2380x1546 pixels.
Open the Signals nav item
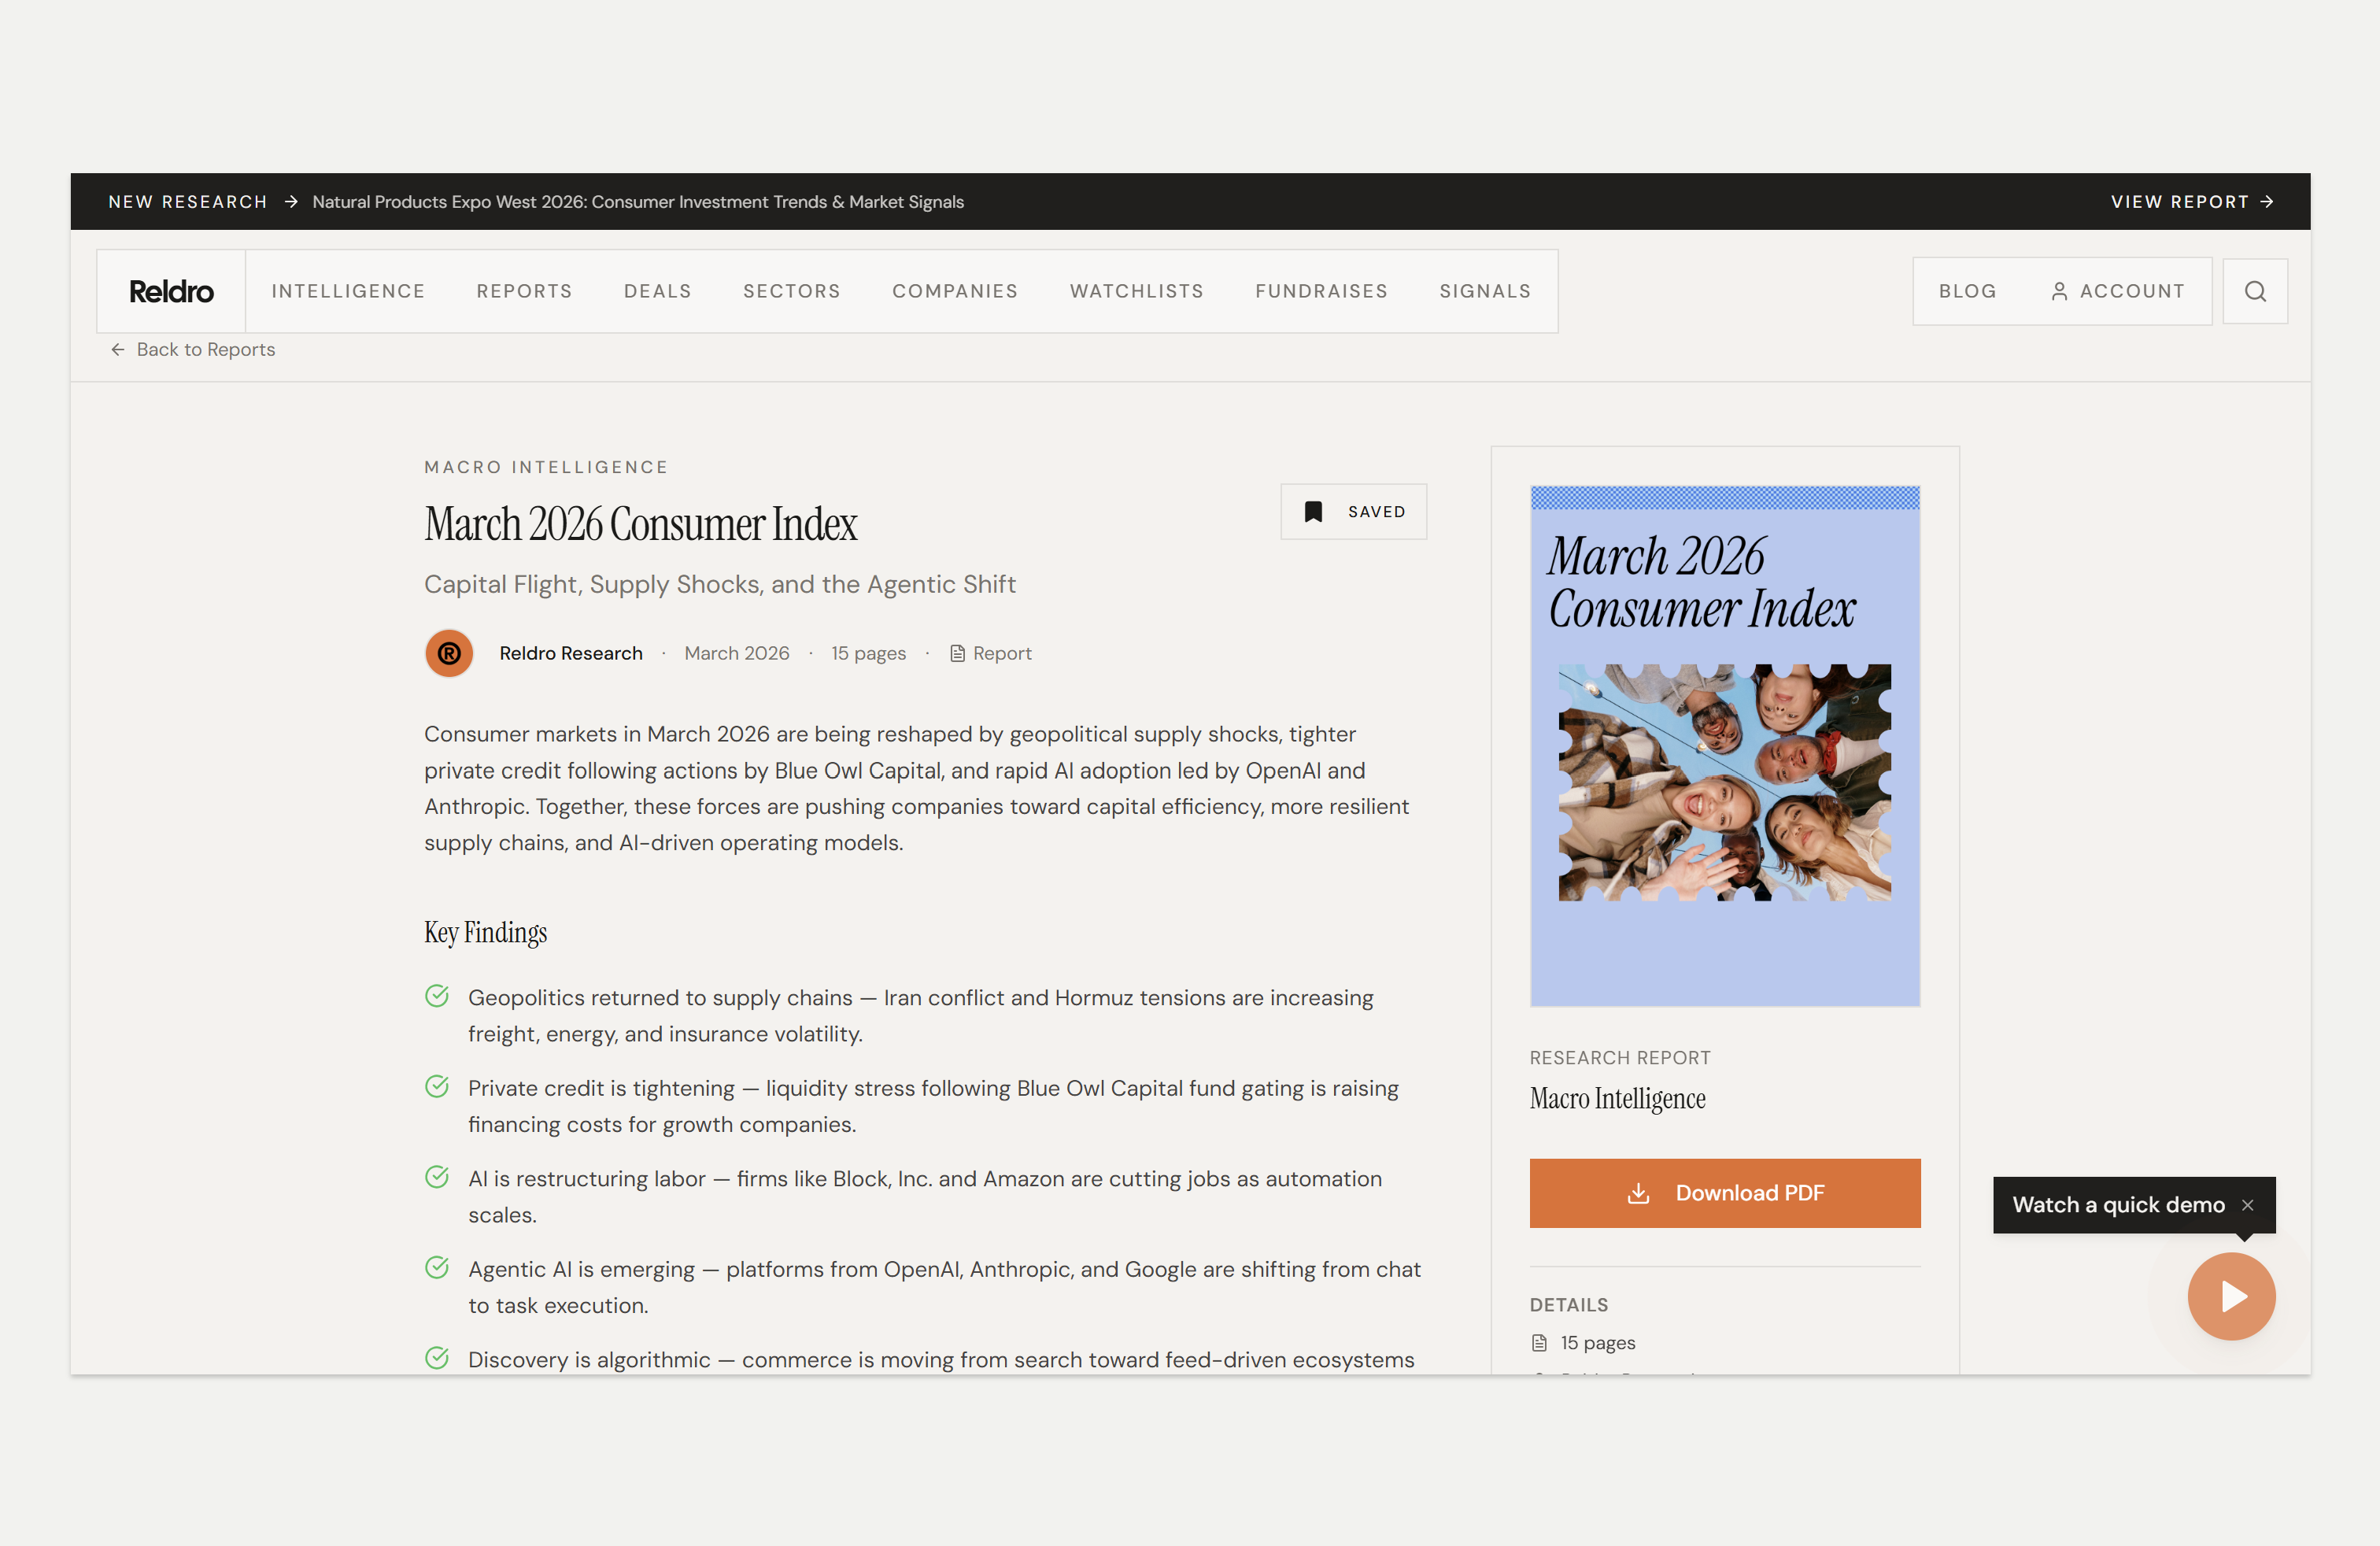tap(1484, 291)
